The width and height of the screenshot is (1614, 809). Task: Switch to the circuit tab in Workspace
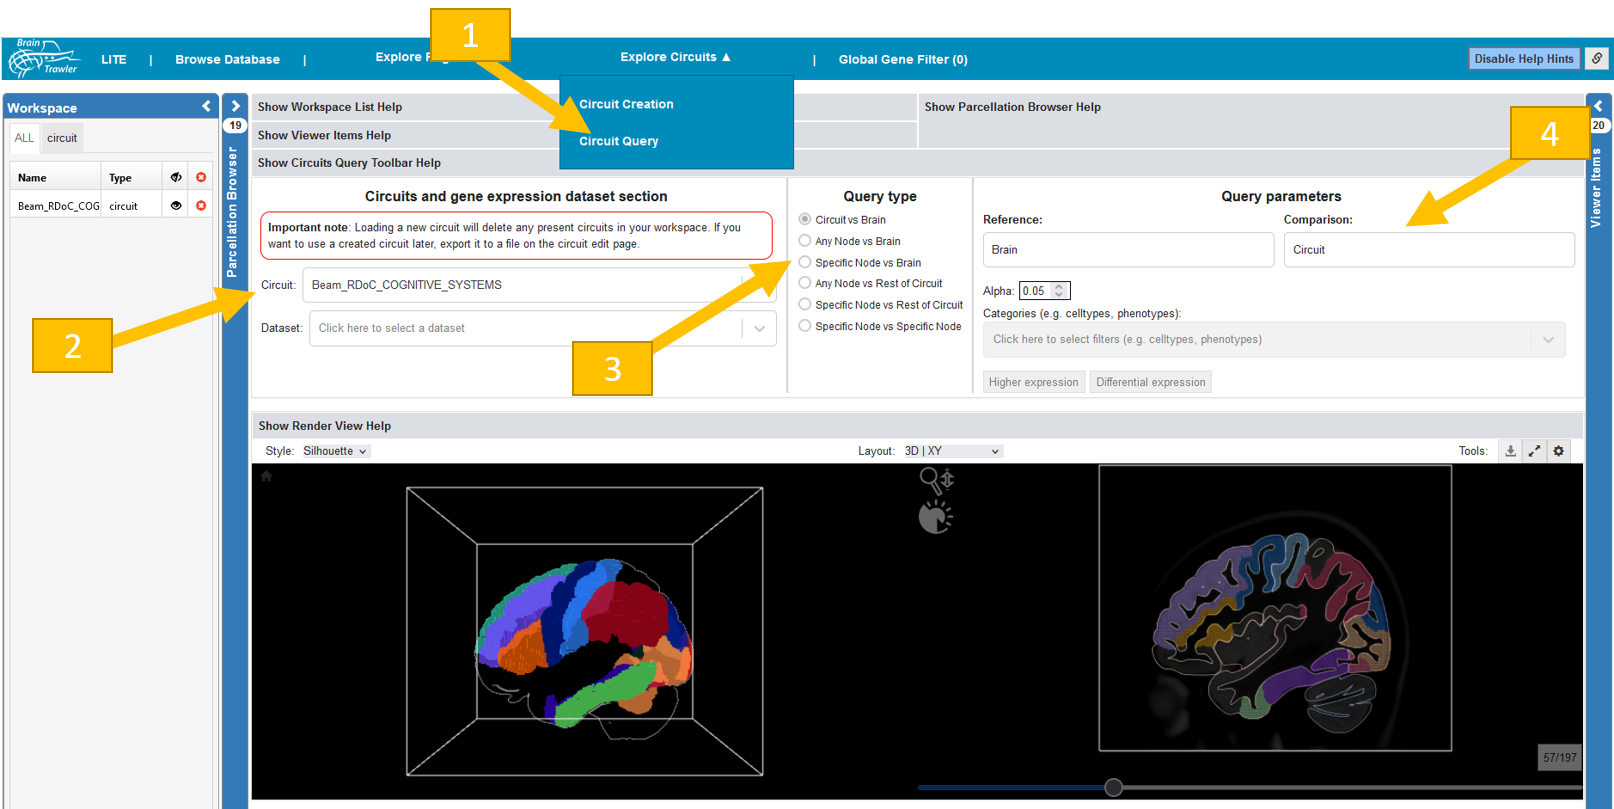62,138
